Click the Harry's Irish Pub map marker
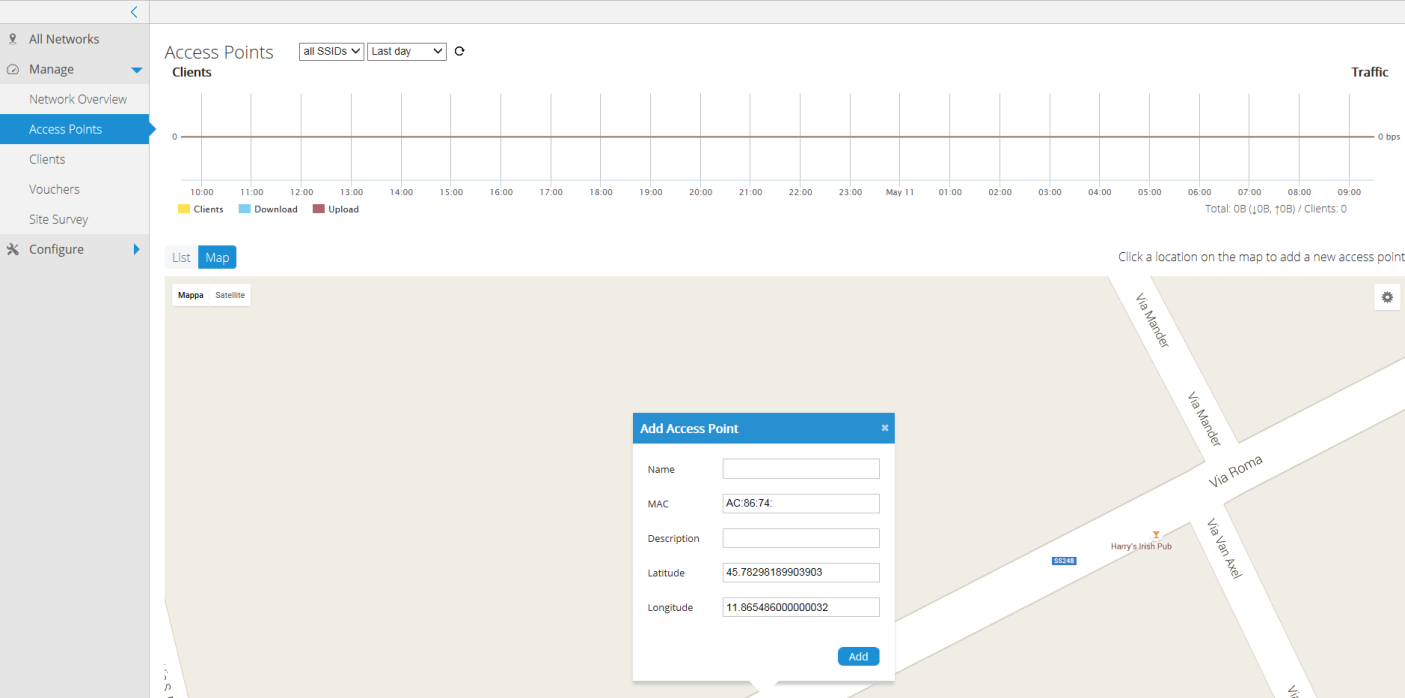This screenshot has width=1405, height=698. pos(1156,535)
